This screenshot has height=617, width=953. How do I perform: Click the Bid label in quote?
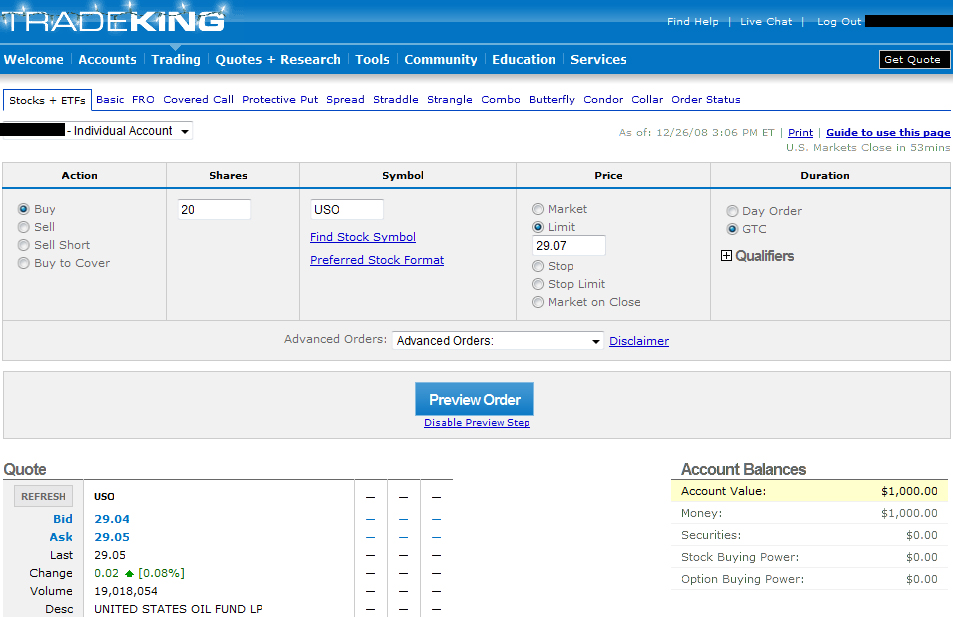click(63, 519)
